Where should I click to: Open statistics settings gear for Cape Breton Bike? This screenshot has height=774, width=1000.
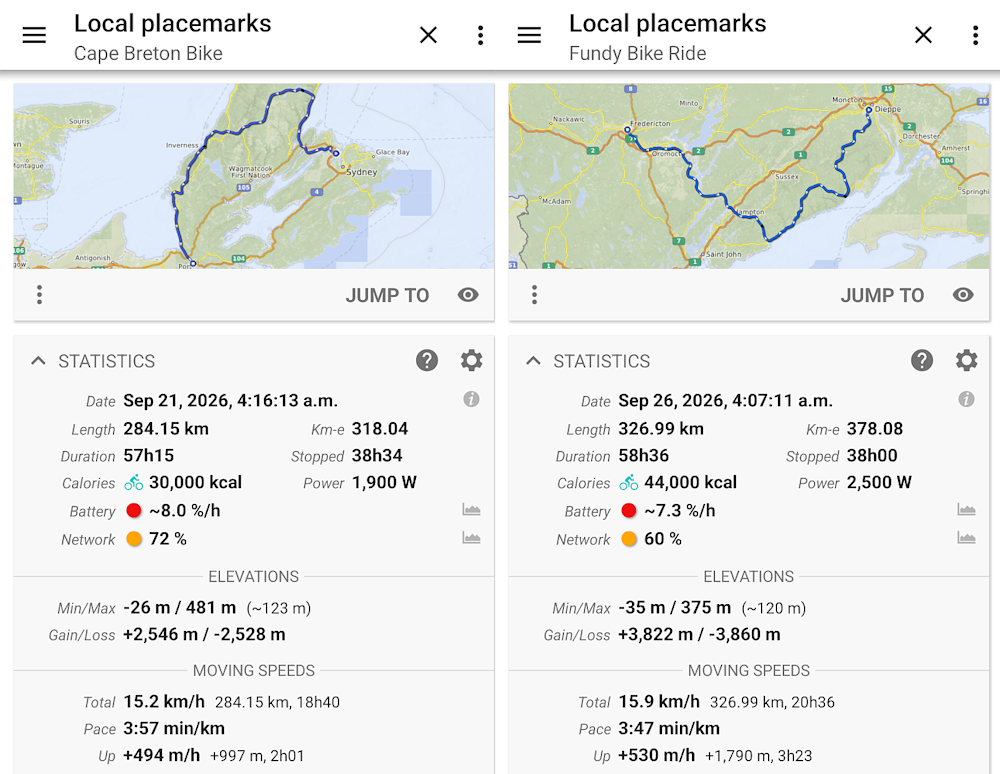(471, 360)
